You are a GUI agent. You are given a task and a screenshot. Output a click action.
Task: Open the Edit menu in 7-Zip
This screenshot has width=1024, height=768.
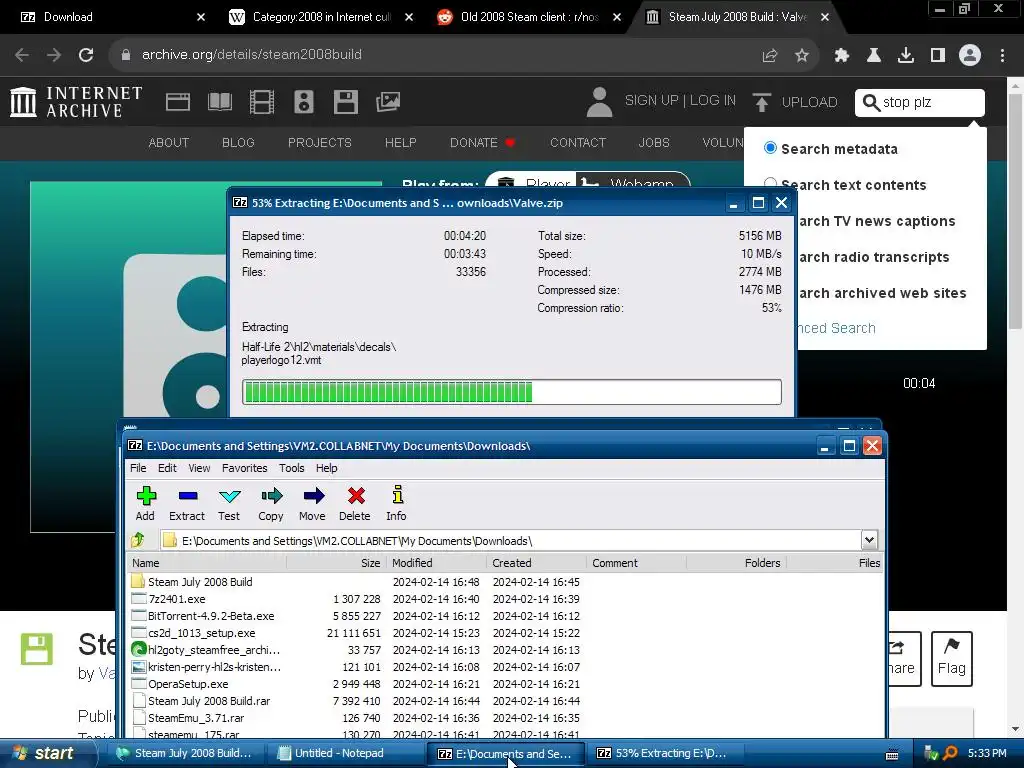(x=167, y=468)
